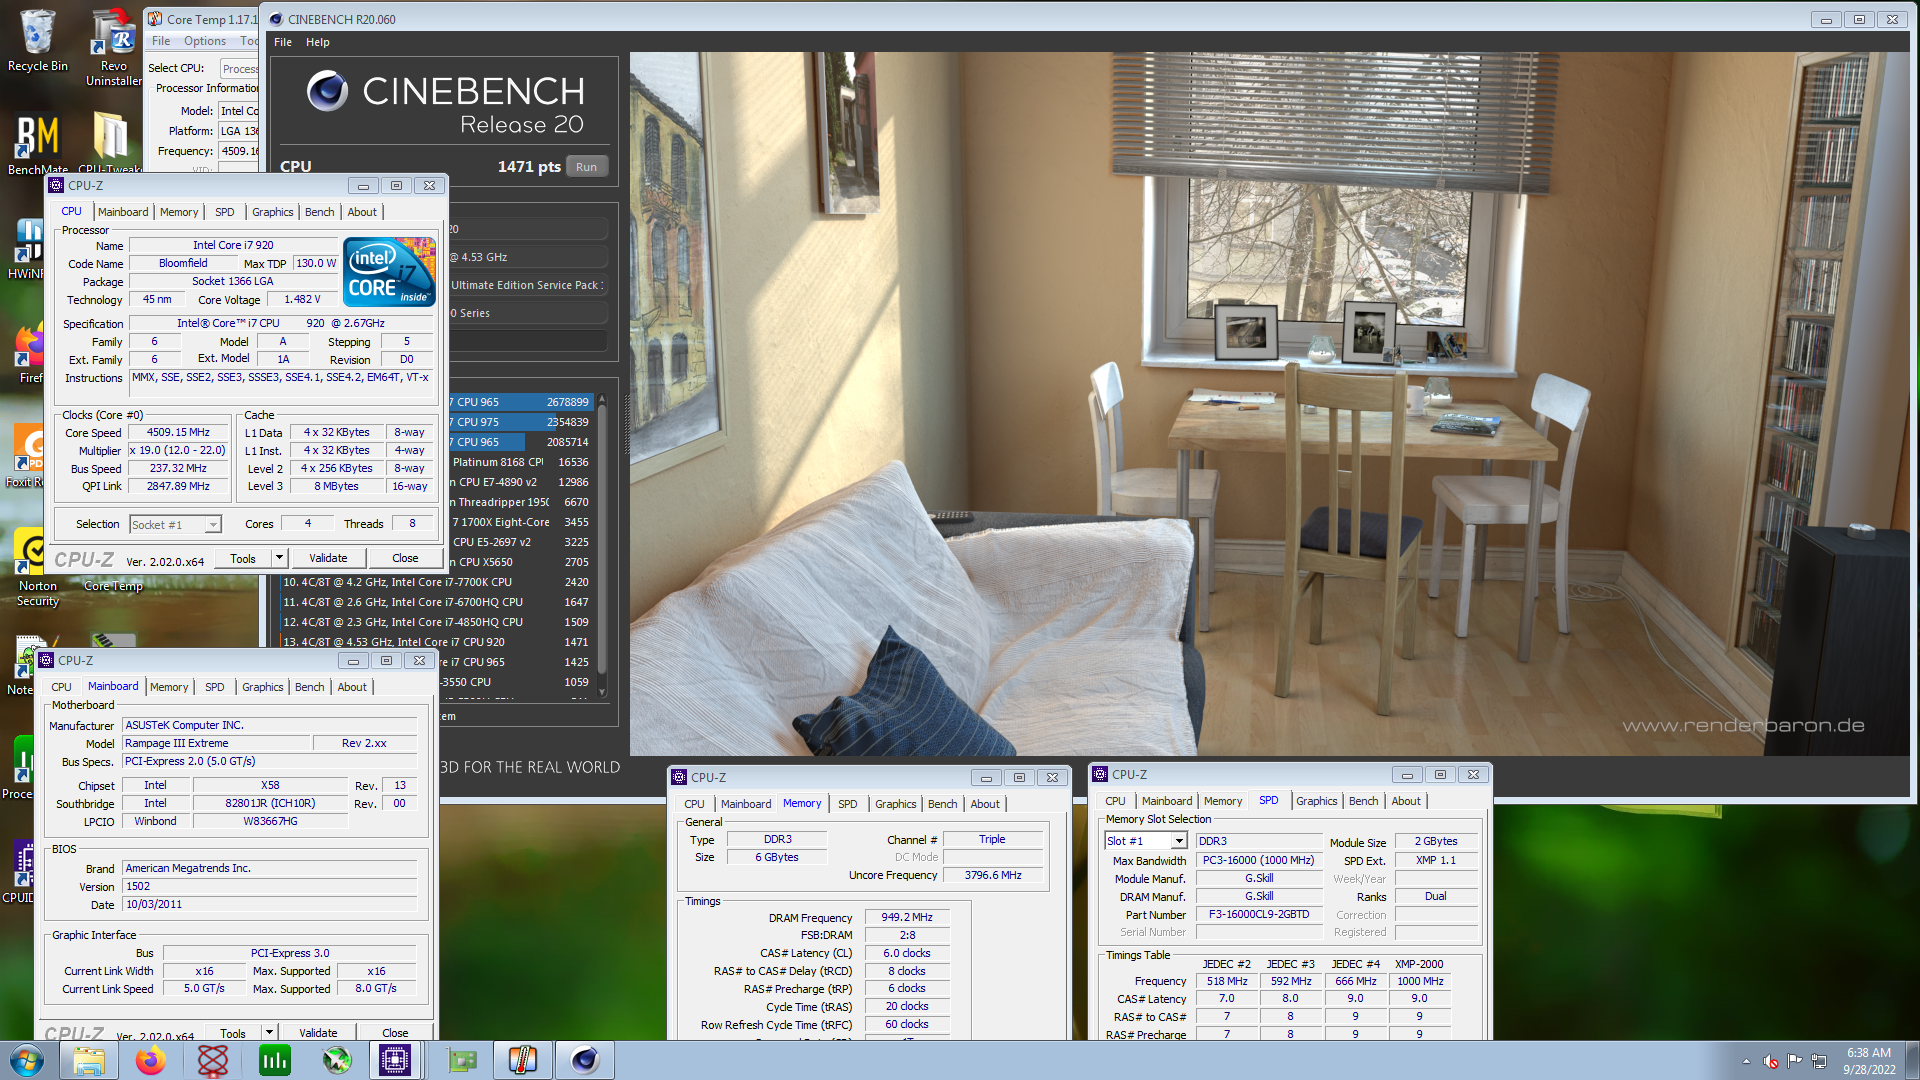The height and width of the screenshot is (1080, 1920).
Task: Click the green circuit-card taskbar icon
Action: tap(461, 1060)
